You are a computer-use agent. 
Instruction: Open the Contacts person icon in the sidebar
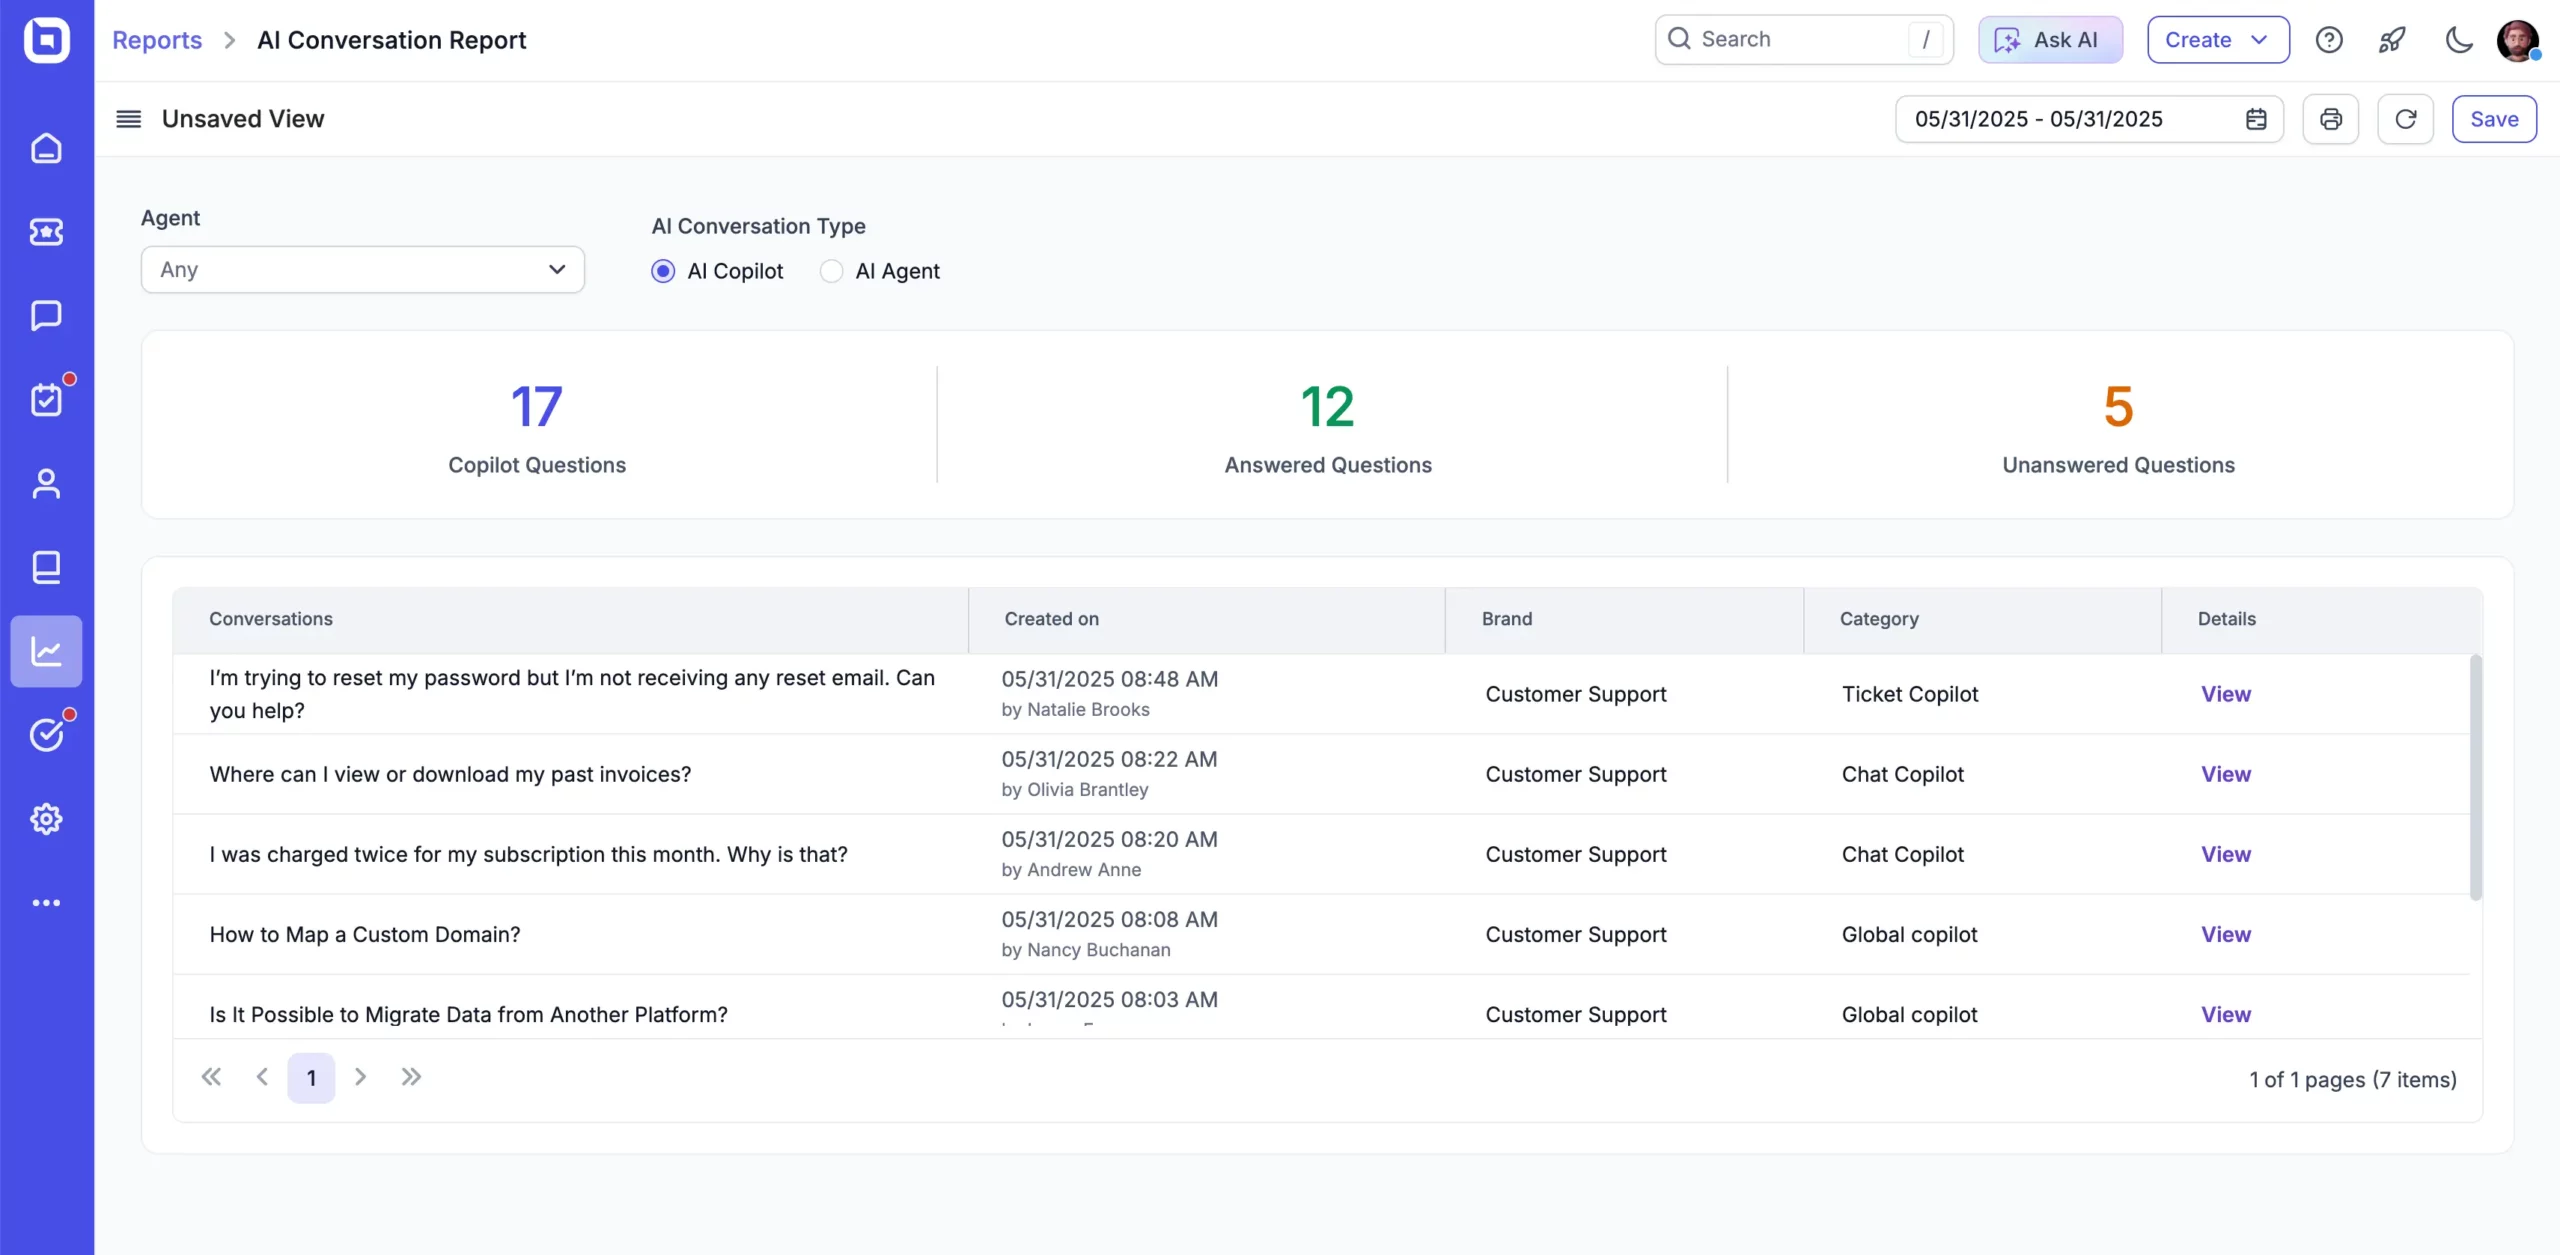(x=46, y=484)
